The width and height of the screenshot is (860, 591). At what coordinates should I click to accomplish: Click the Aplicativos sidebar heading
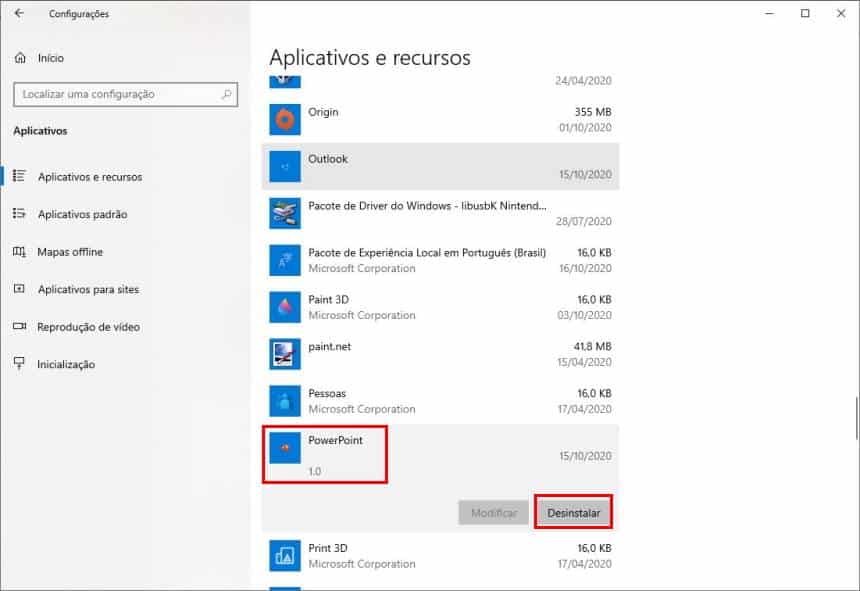(41, 131)
